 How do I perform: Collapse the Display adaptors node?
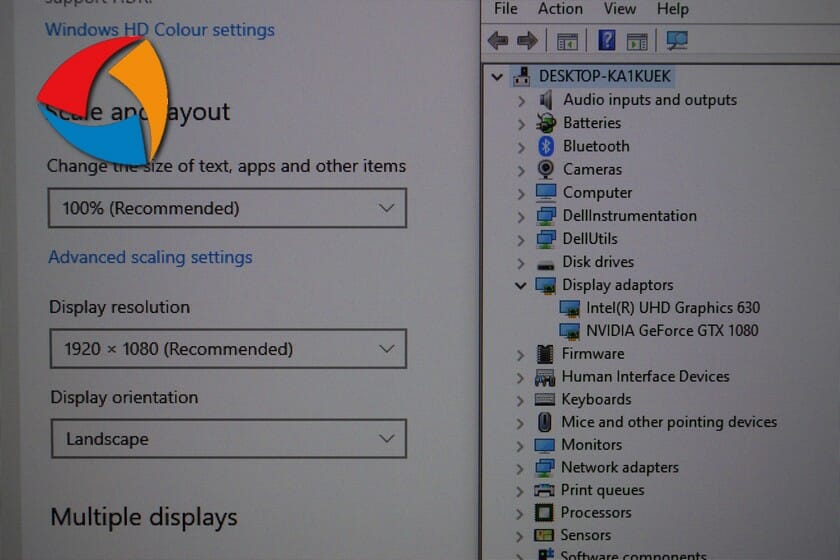coord(521,286)
